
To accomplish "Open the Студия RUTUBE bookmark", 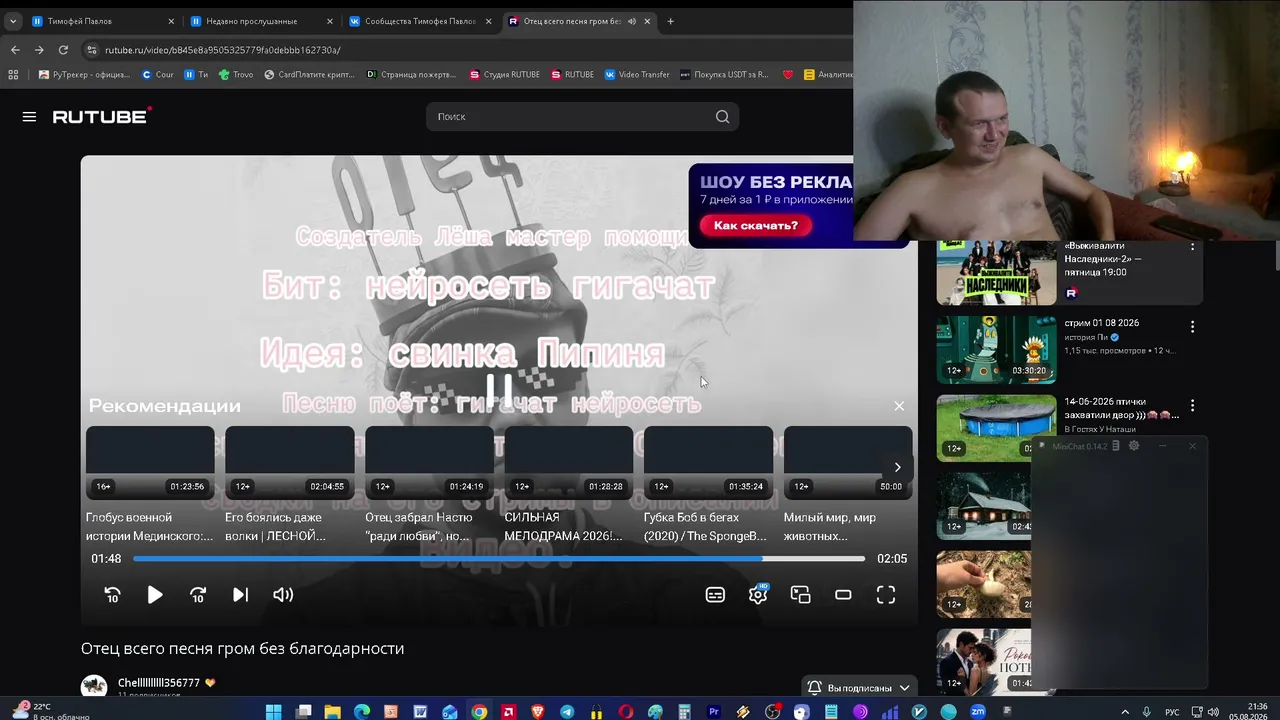I will [503, 74].
